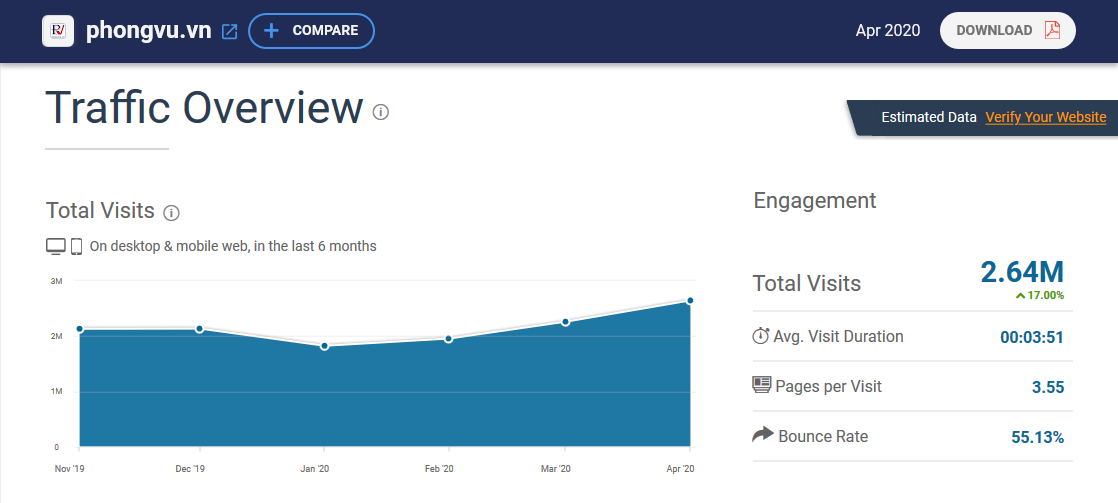
Task: Click the phongvu.vn domain title
Action: pyautogui.click(x=148, y=31)
